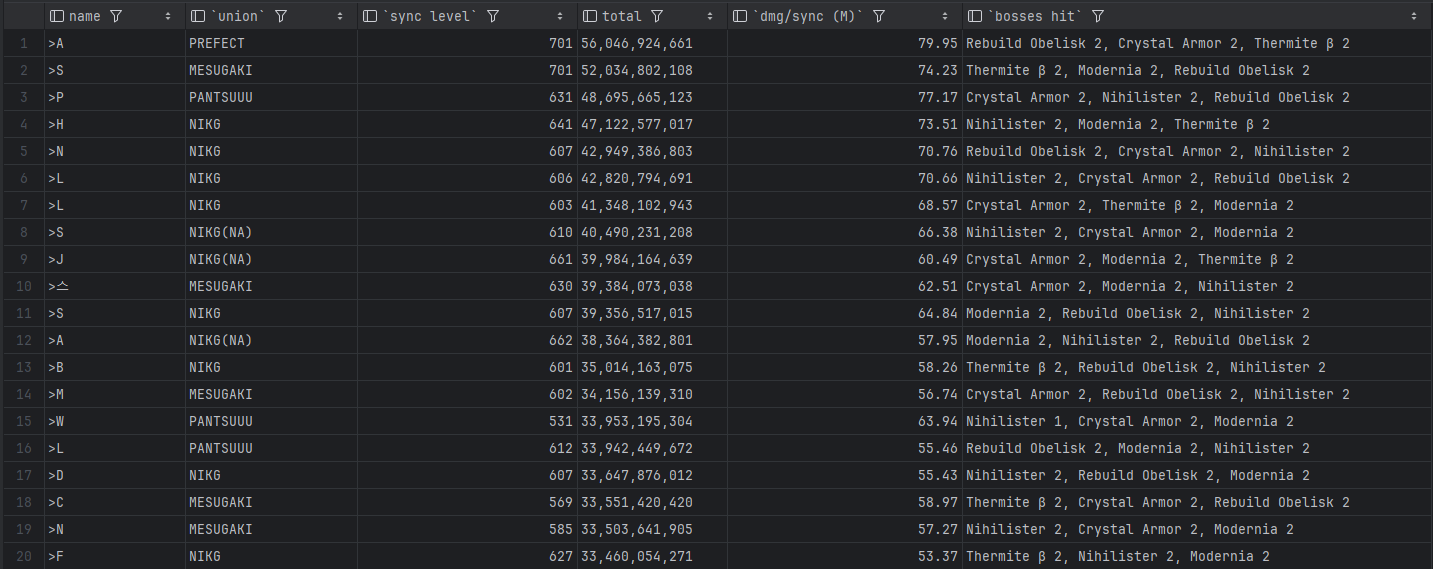Toggle sort arrows on the bosses hit column
This screenshot has width=1433, height=569.
coord(1414,17)
